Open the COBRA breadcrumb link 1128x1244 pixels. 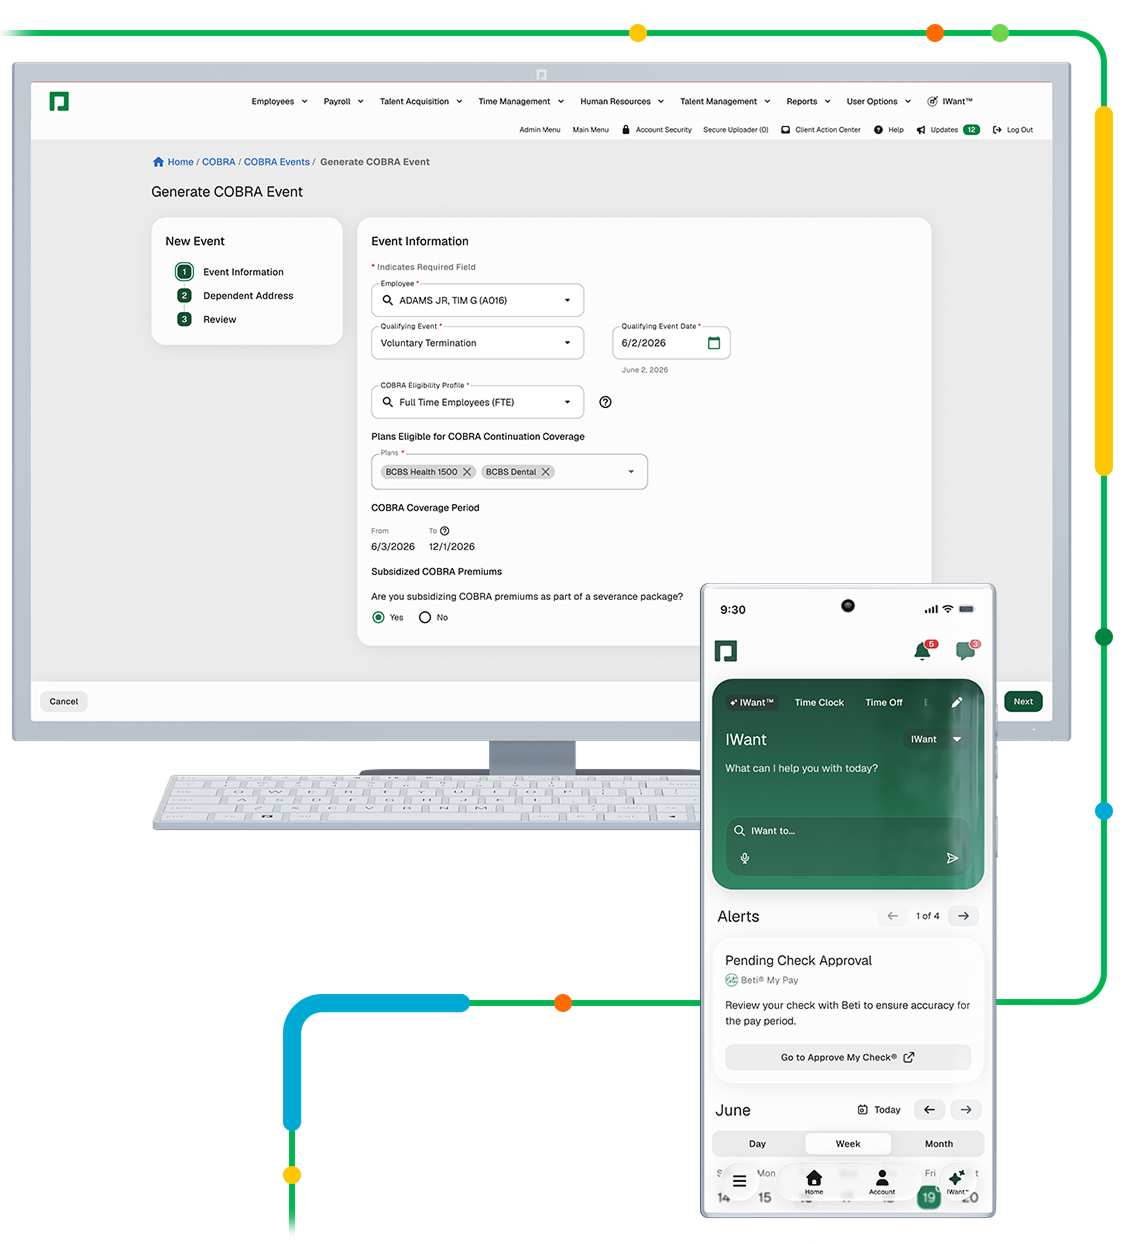[x=219, y=162]
